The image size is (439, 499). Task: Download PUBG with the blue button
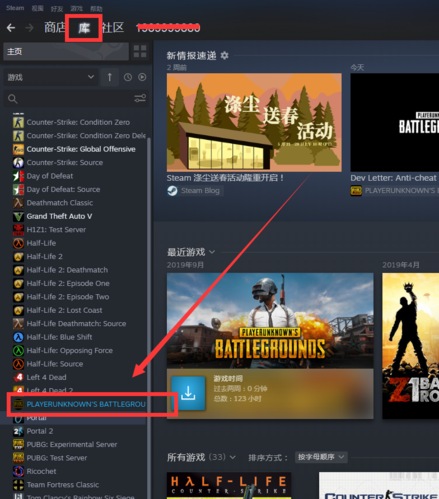pyautogui.click(x=188, y=393)
